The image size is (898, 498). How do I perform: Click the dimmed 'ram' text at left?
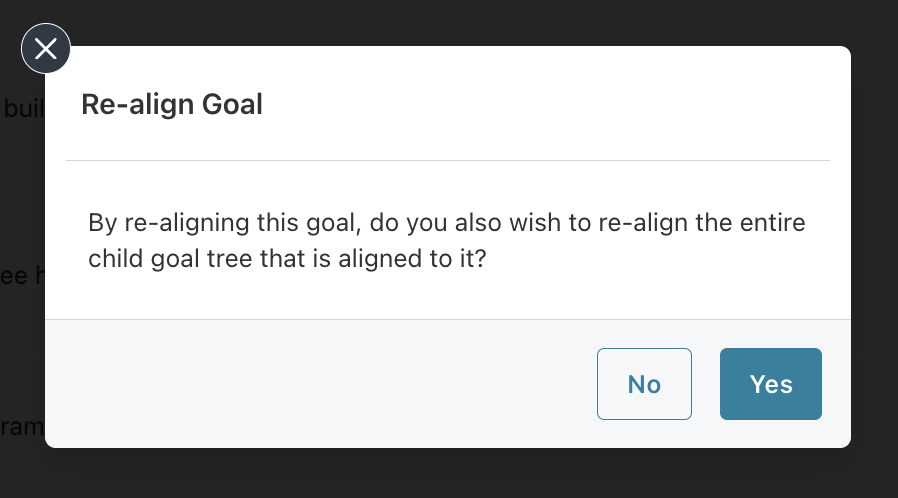coord(22,427)
